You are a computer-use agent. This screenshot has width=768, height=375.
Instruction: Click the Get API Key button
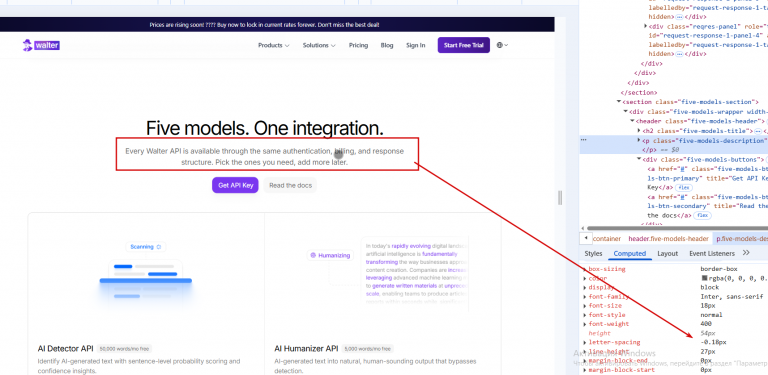coord(235,185)
